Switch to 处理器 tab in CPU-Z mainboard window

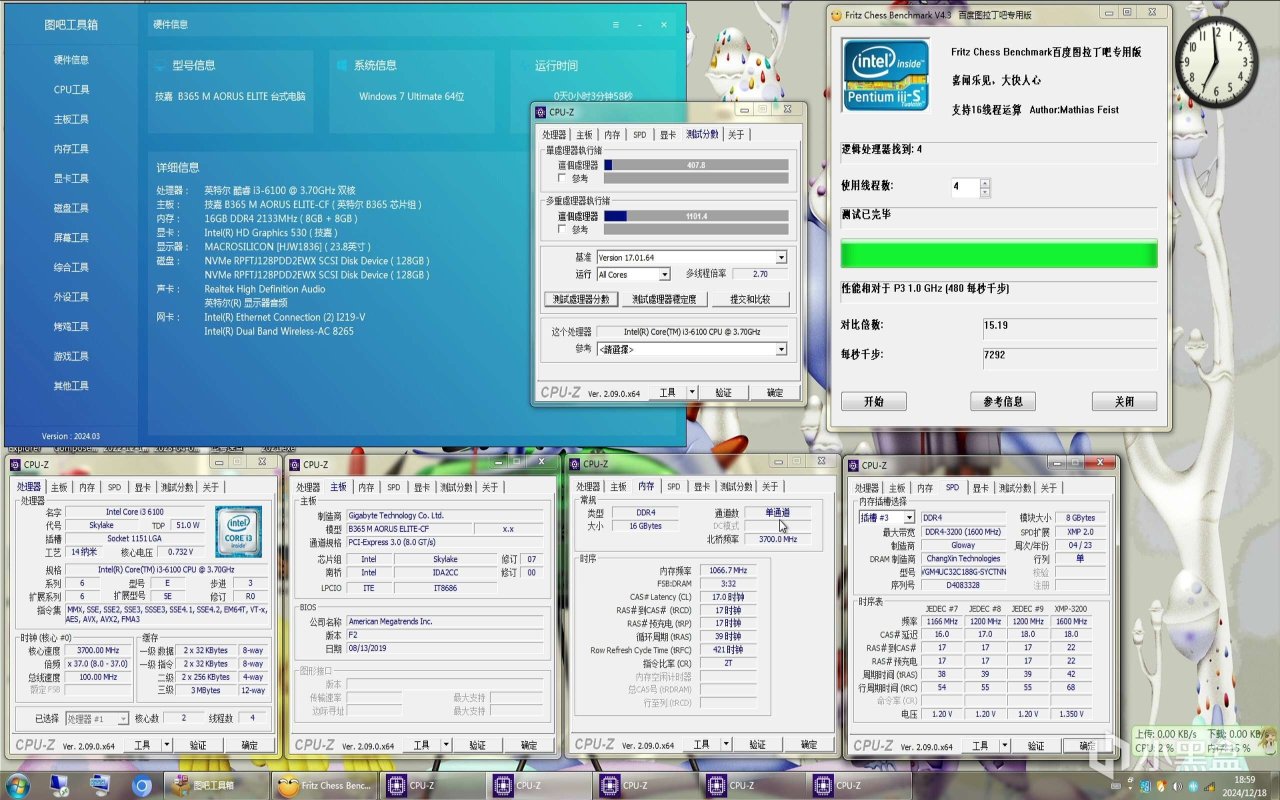(308, 487)
